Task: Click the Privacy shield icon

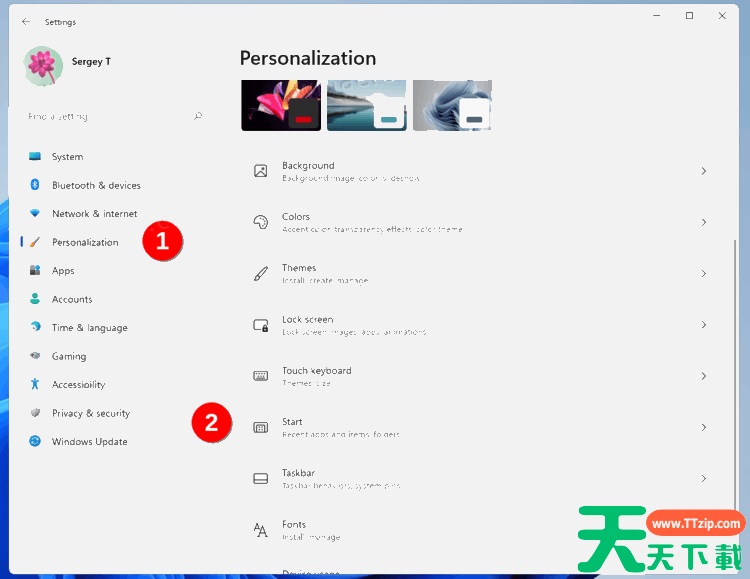Action: (35, 412)
